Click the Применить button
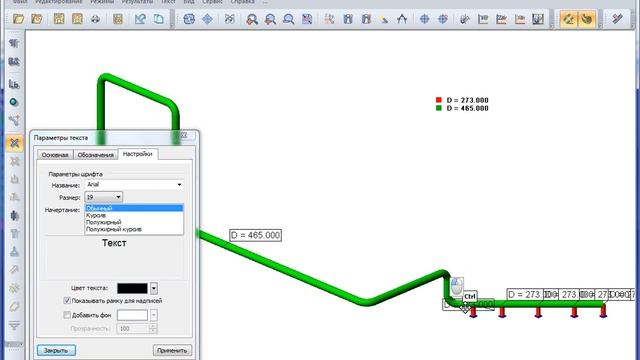 pyautogui.click(x=172, y=350)
